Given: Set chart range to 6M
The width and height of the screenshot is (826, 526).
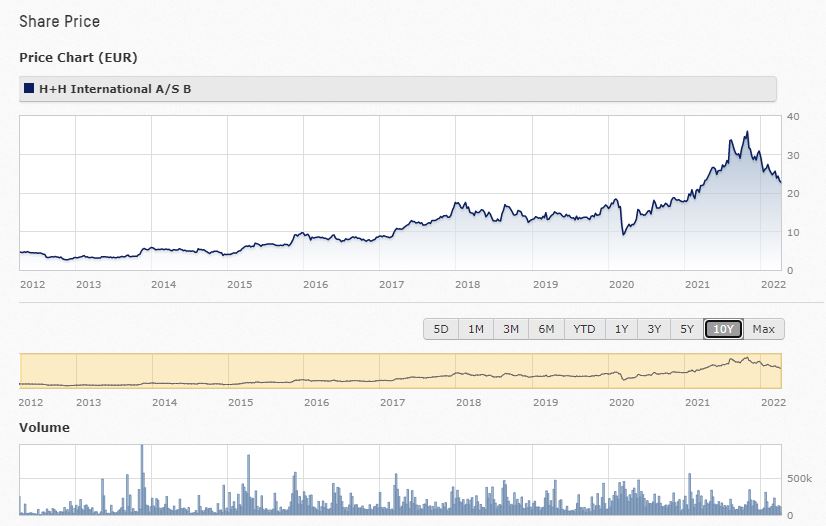Looking at the screenshot, I should 546,329.
